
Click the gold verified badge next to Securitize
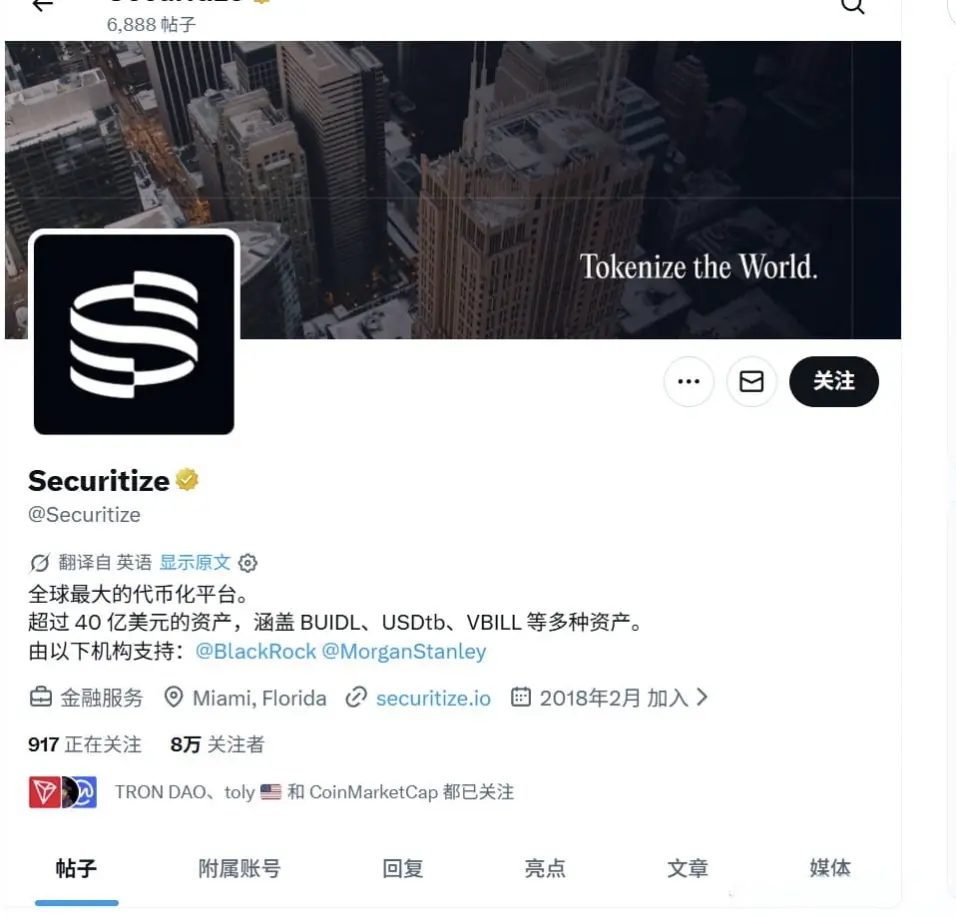pos(187,480)
